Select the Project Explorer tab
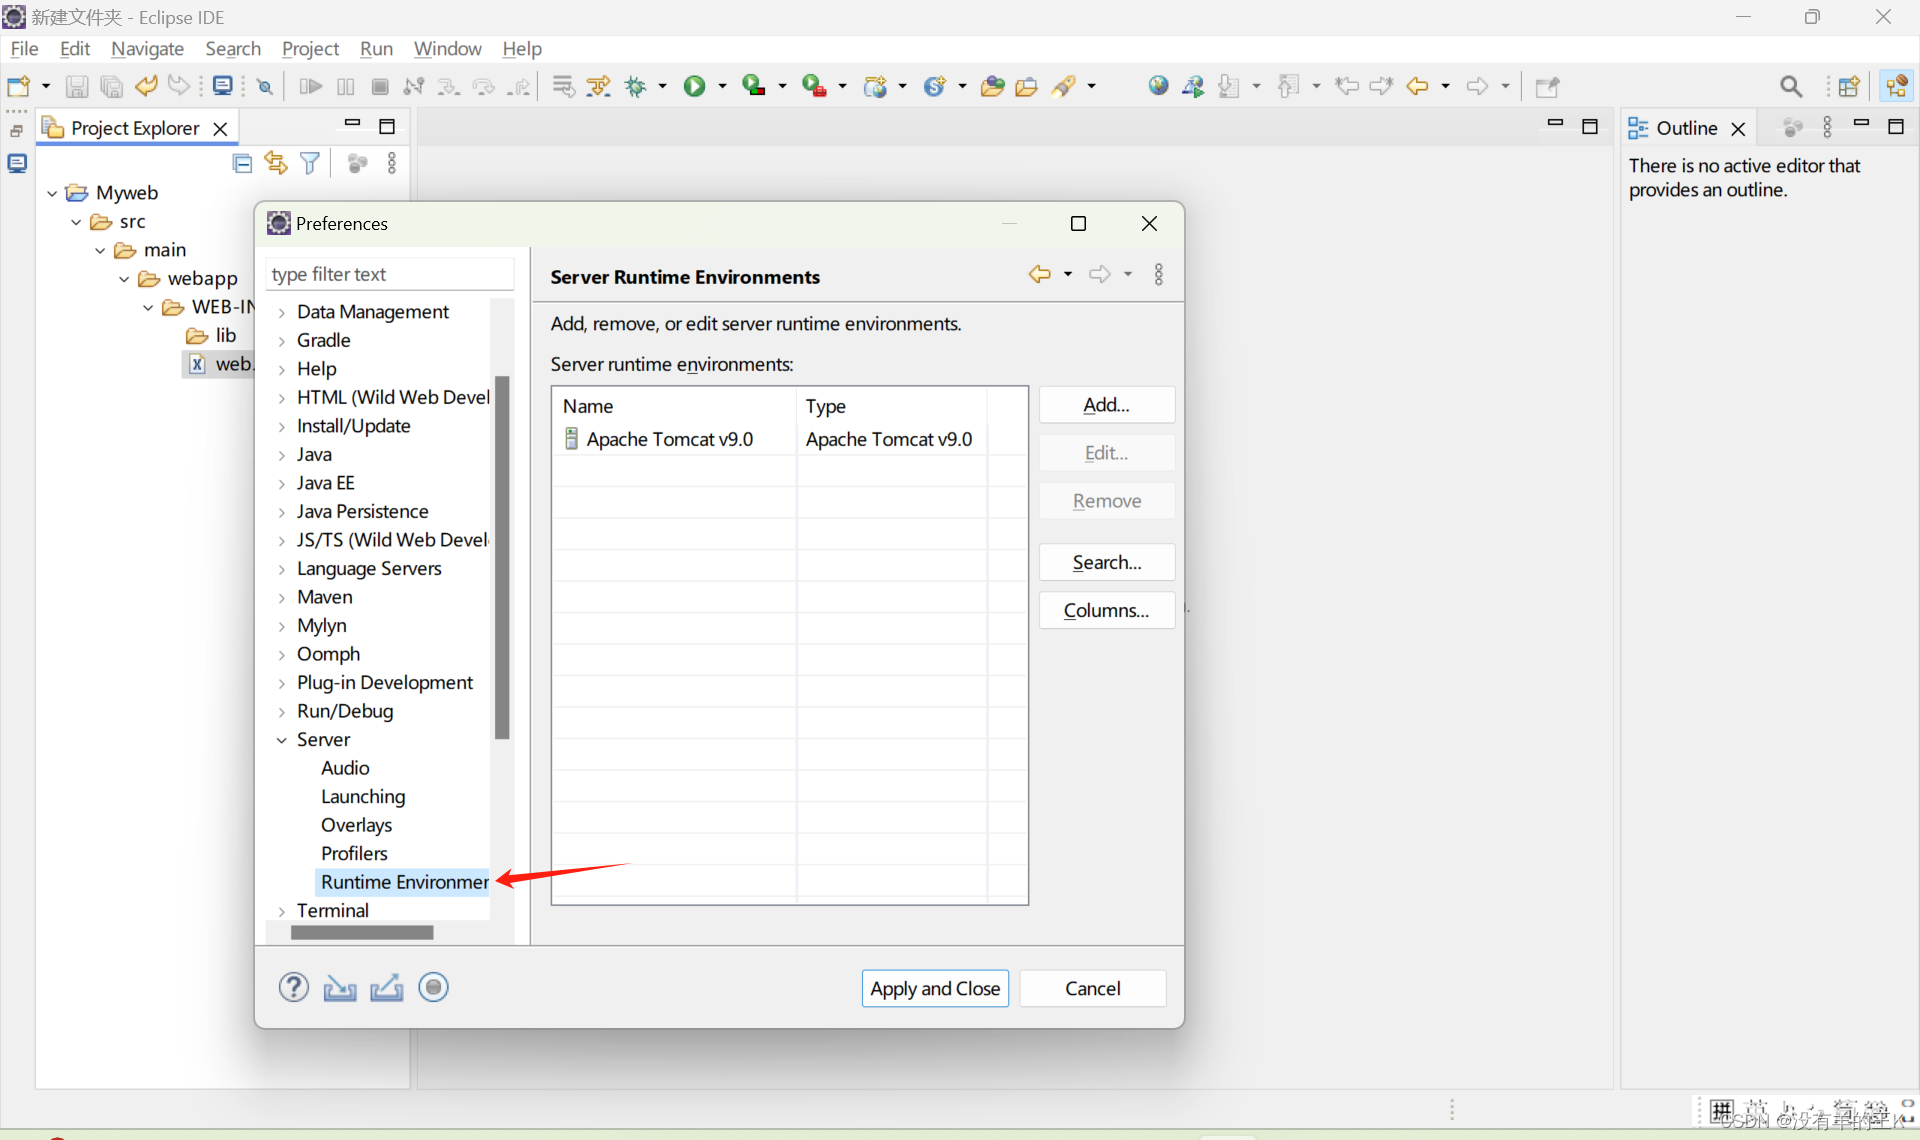The image size is (1920, 1140). (135, 128)
